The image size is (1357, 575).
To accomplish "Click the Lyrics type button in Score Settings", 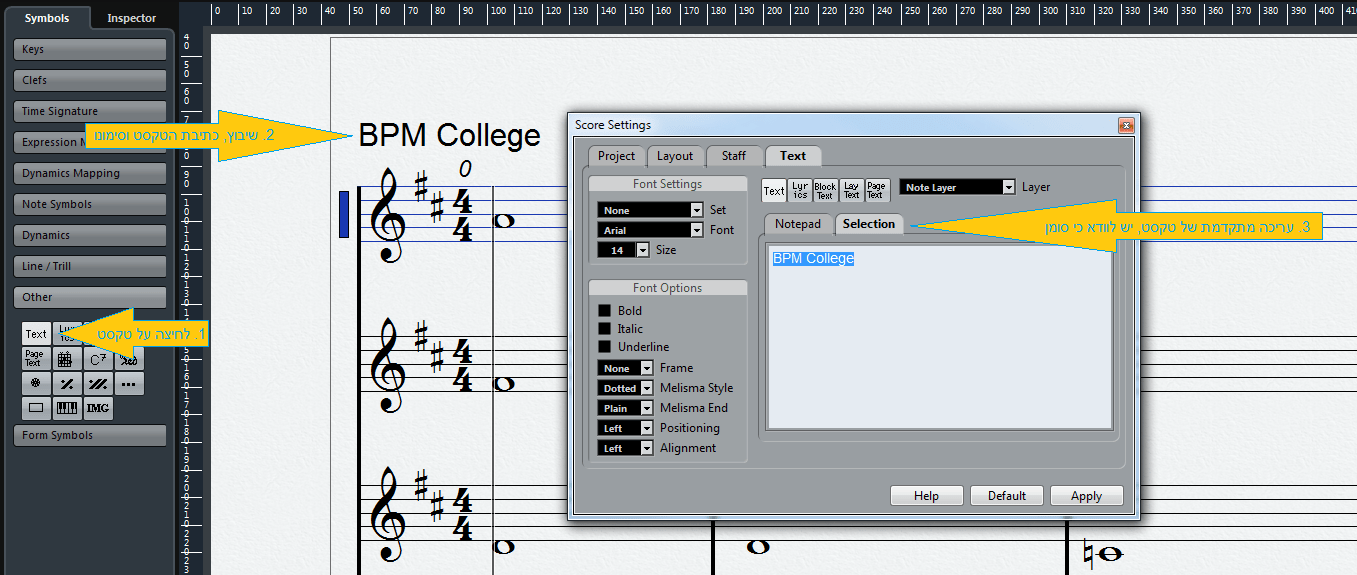I will point(799,190).
